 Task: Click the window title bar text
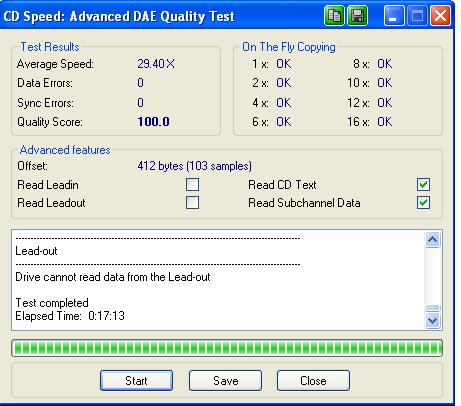(x=119, y=16)
